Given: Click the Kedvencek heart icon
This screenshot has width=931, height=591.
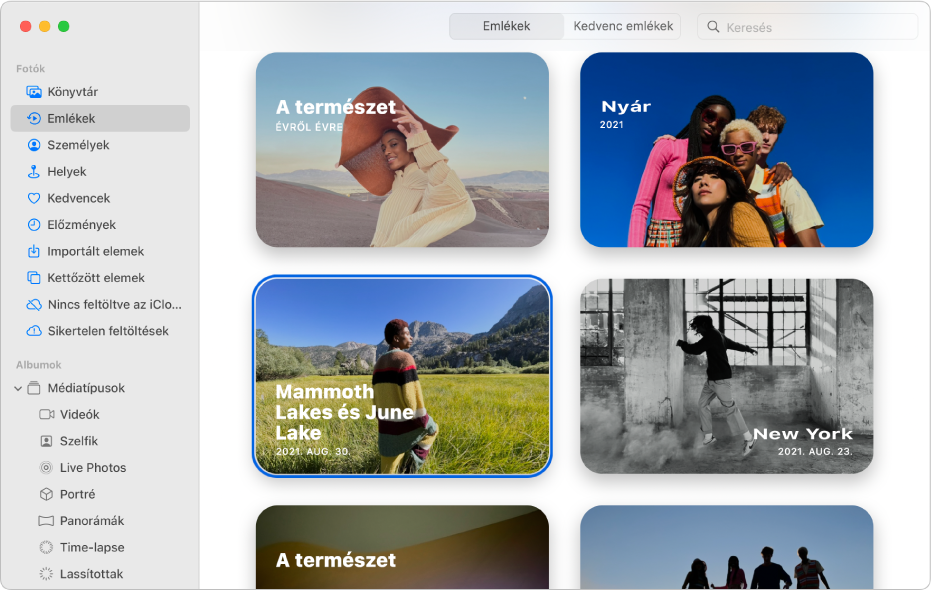Looking at the screenshot, I should pyautogui.click(x=34, y=198).
